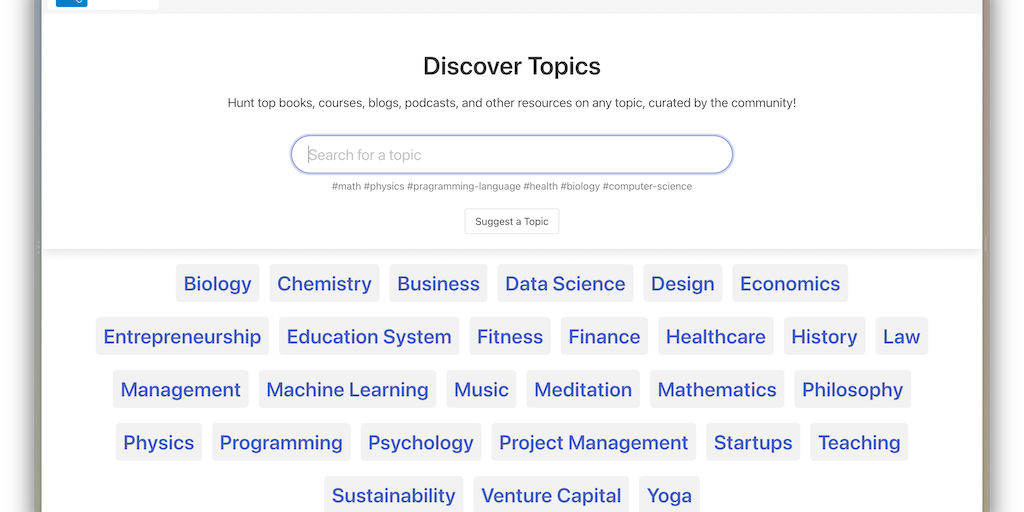Open the Mathematics topic

tap(716, 390)
